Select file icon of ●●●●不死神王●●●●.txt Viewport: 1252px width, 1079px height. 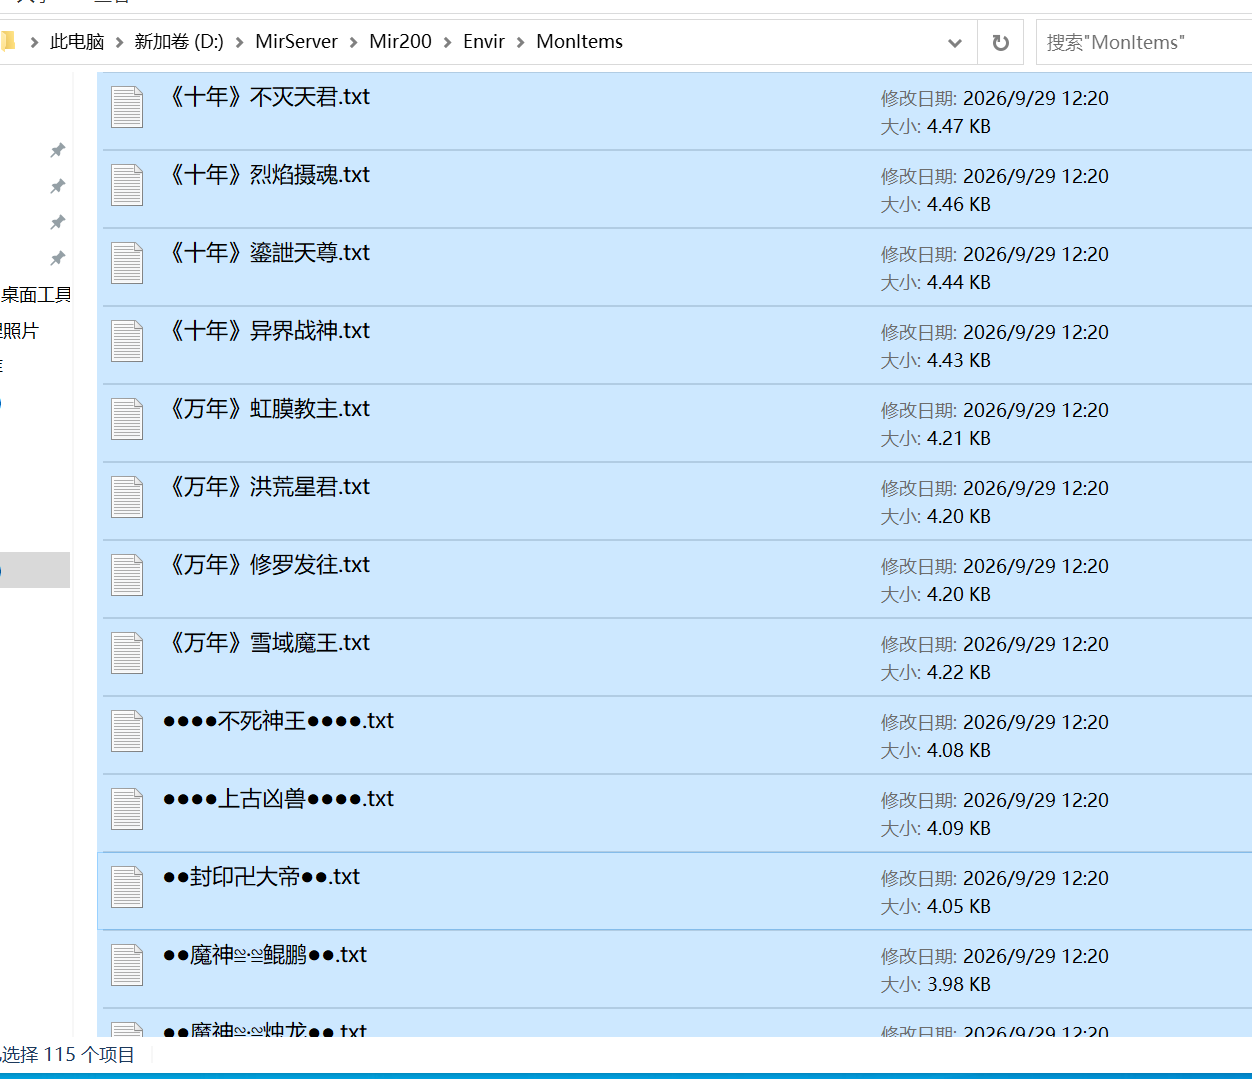[127, 731]
